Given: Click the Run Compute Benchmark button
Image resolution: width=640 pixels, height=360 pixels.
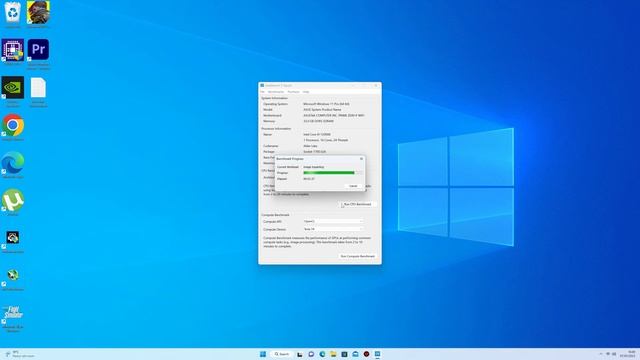Looking at the screenshot, I should pos(358,256).
